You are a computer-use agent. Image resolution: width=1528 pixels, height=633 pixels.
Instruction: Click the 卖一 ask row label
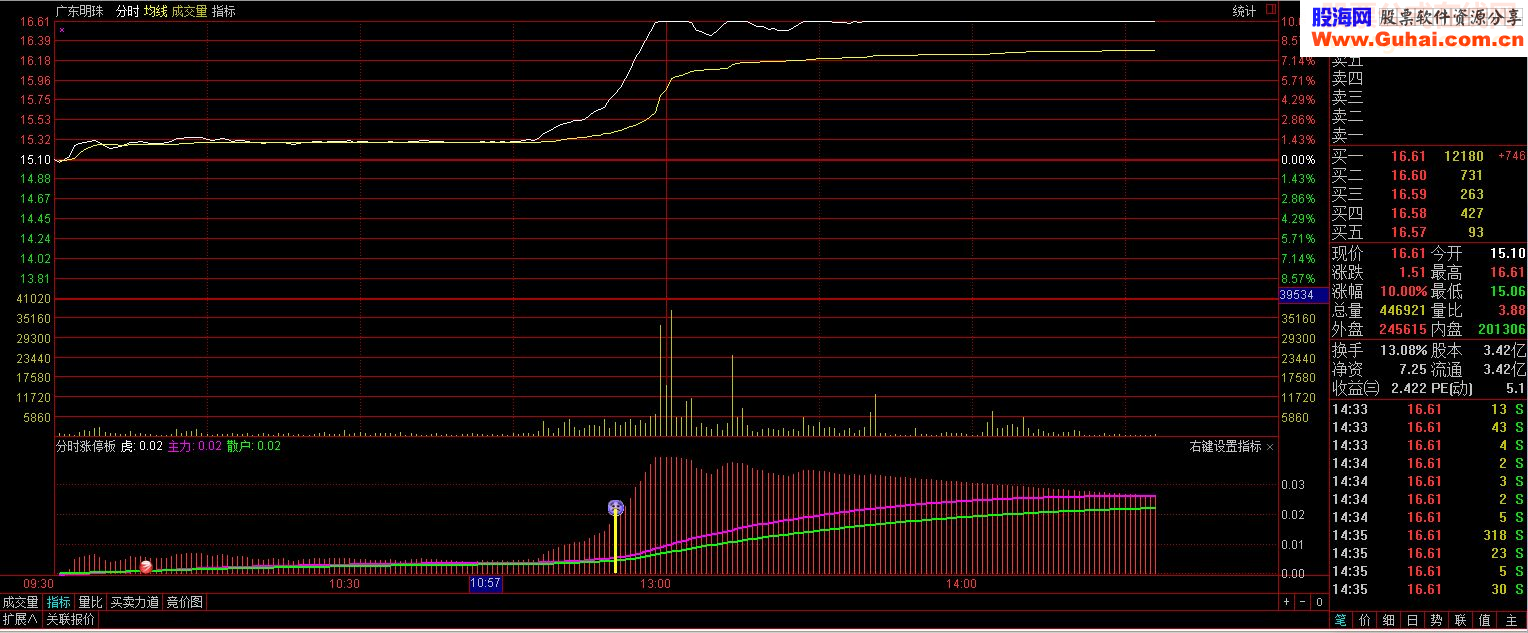(x=1348, y=136)
